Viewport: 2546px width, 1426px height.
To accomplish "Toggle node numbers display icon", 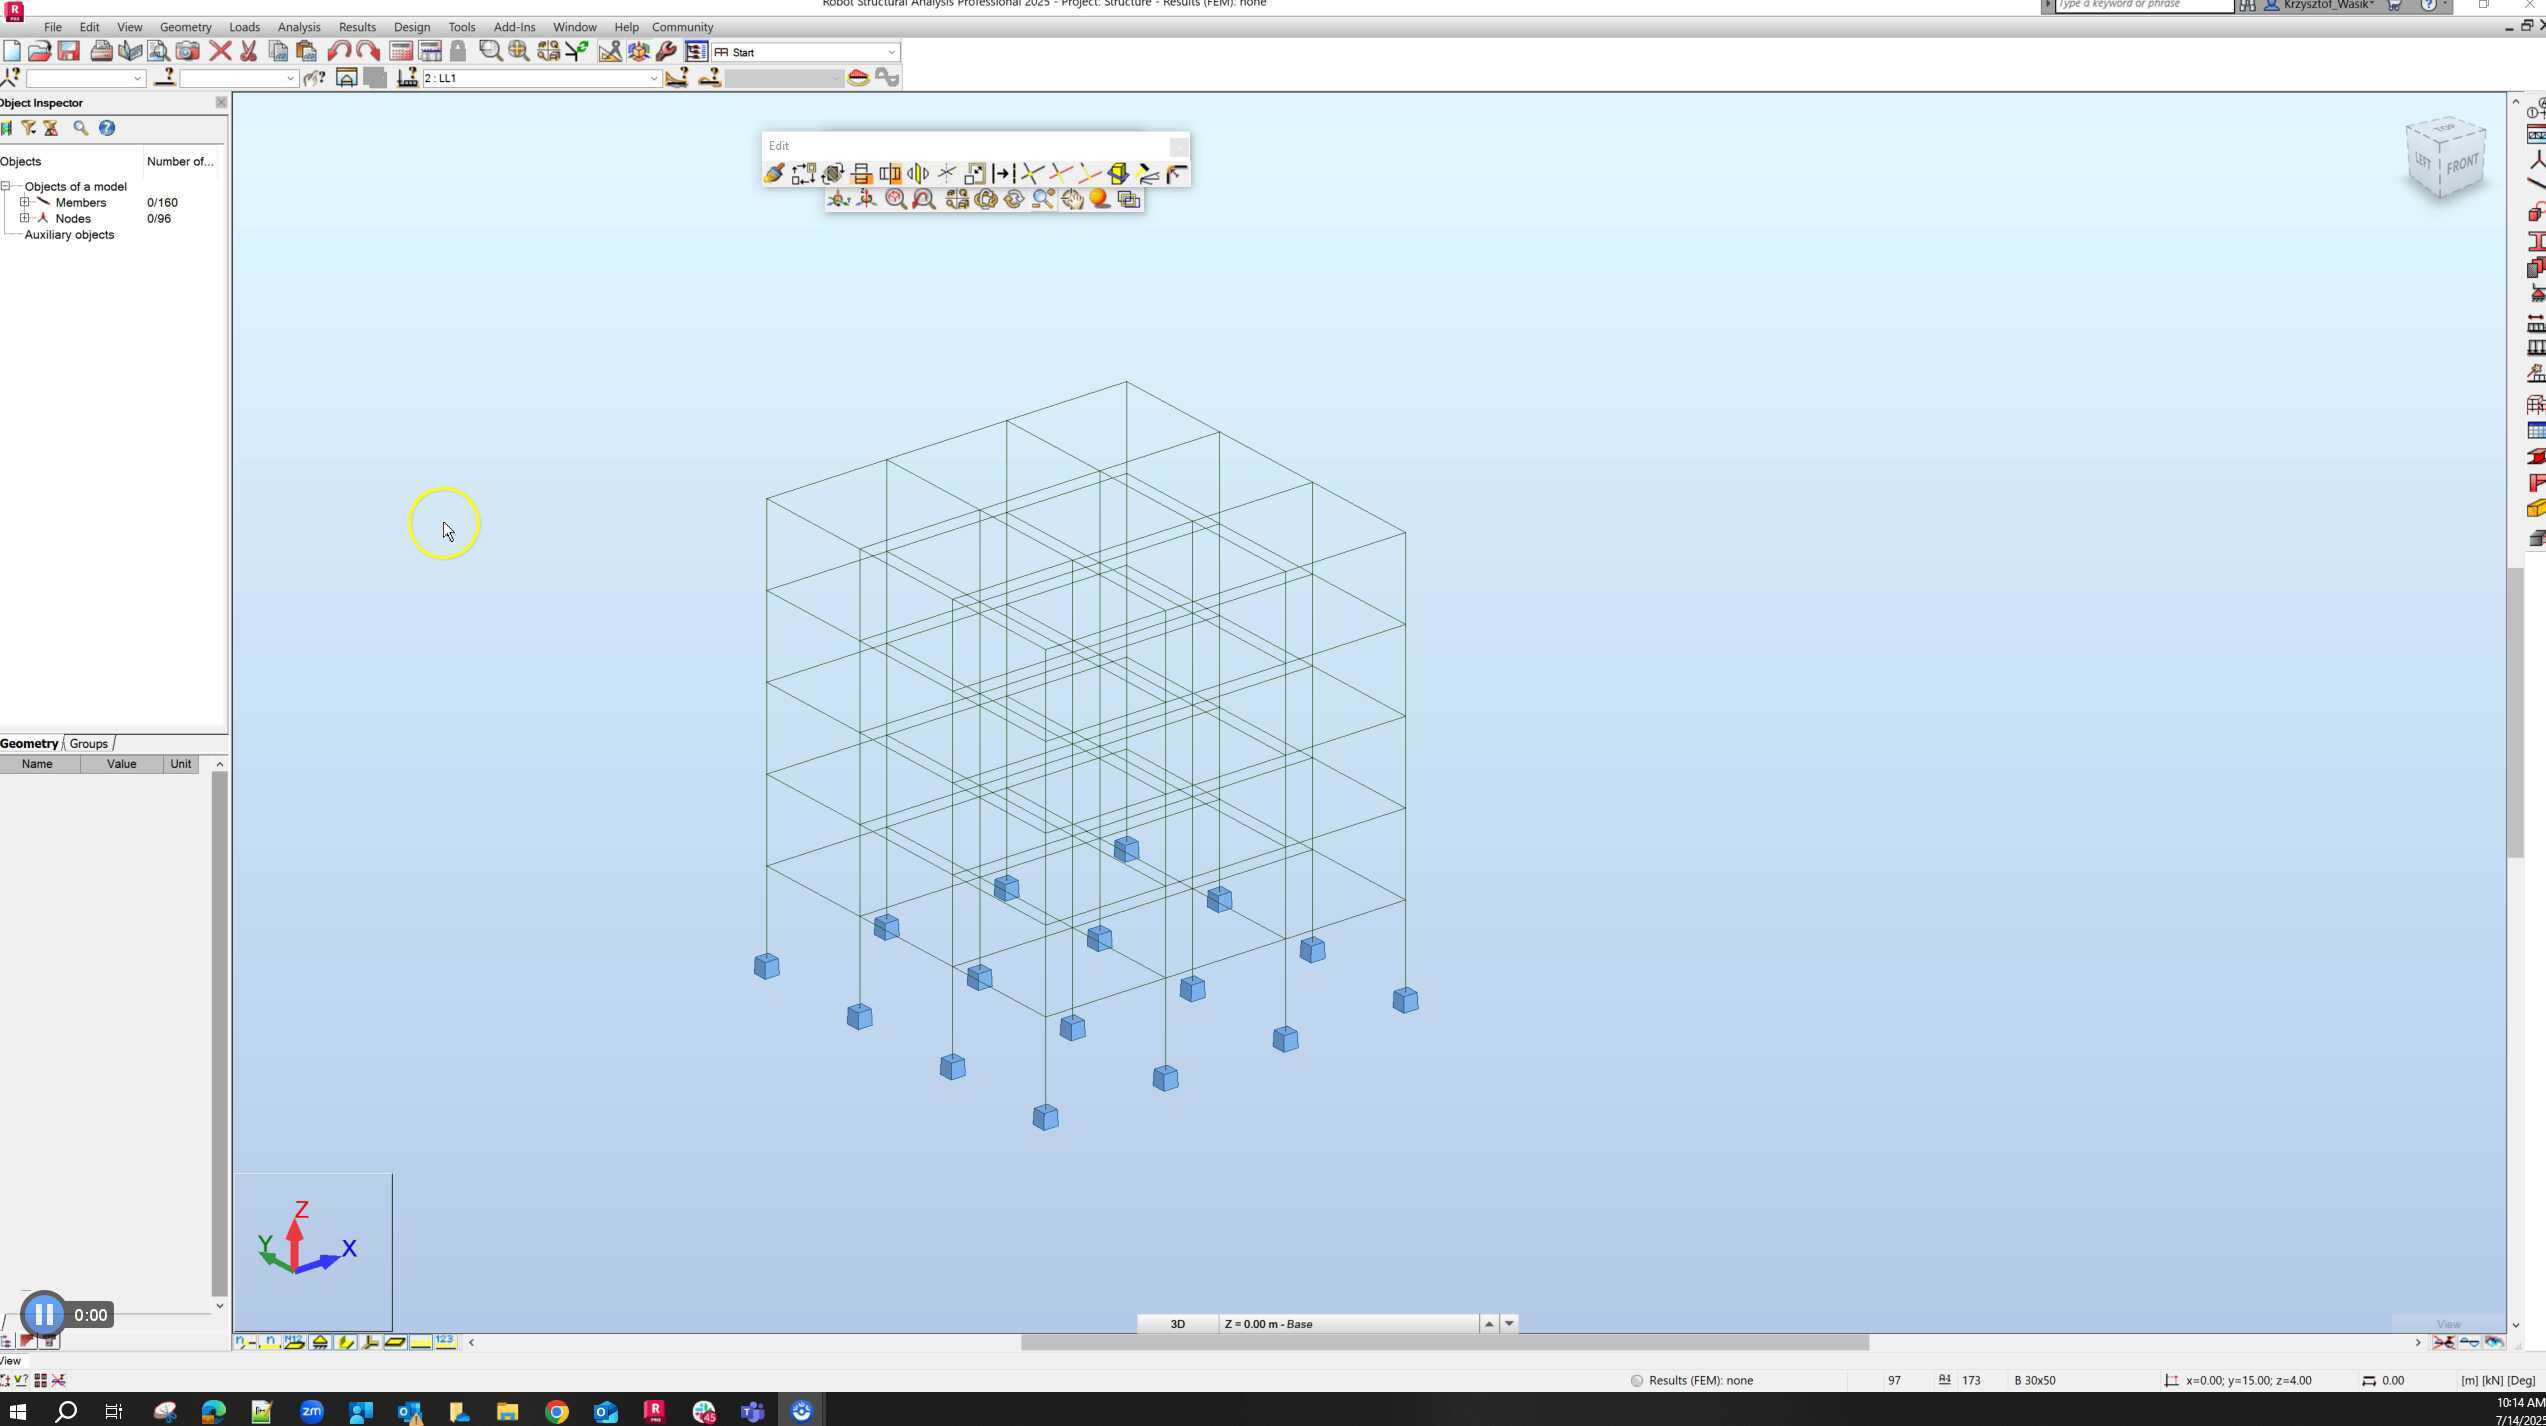I will point(244,1343).
